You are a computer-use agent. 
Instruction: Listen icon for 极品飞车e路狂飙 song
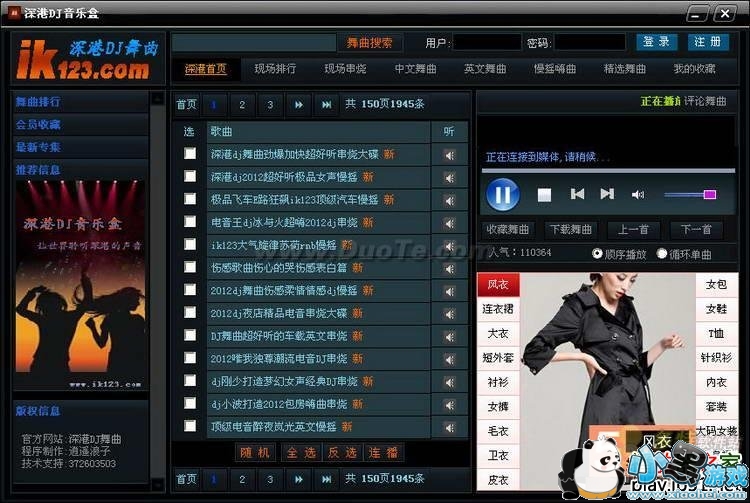449,200
